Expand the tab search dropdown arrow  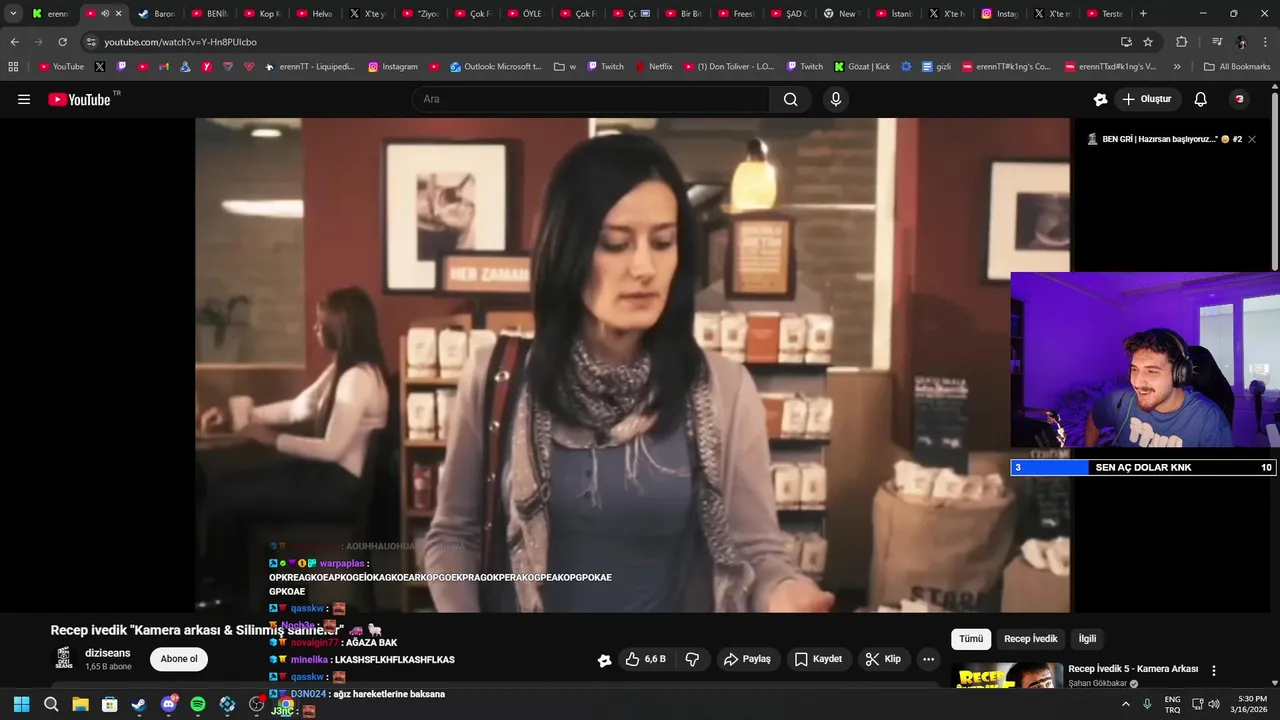13,14
